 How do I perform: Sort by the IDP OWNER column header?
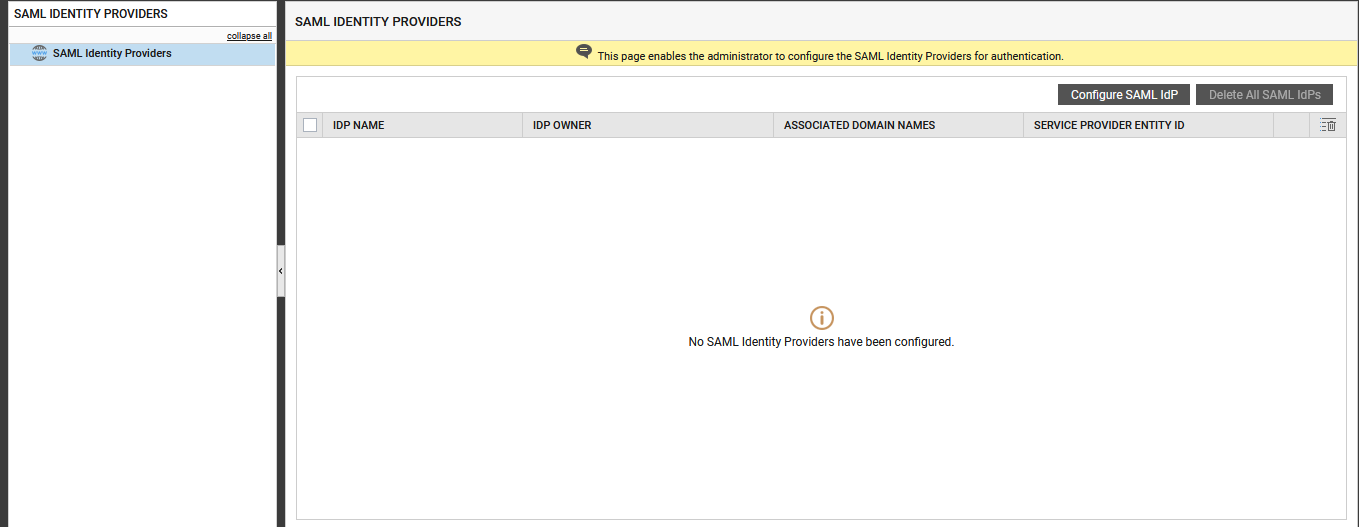[562, 126]
